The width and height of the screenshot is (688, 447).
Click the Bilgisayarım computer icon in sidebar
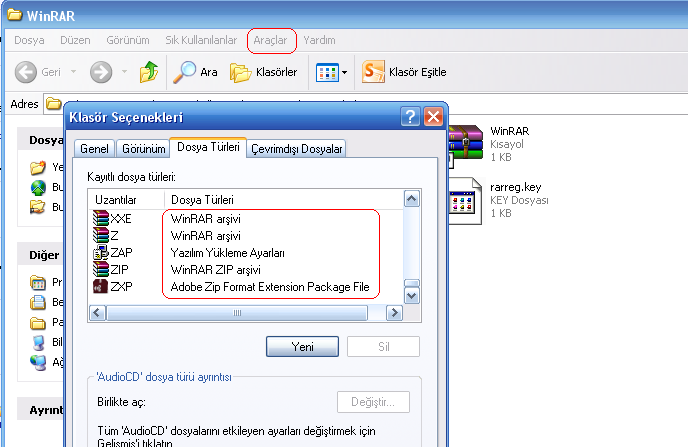click(38, 342)
